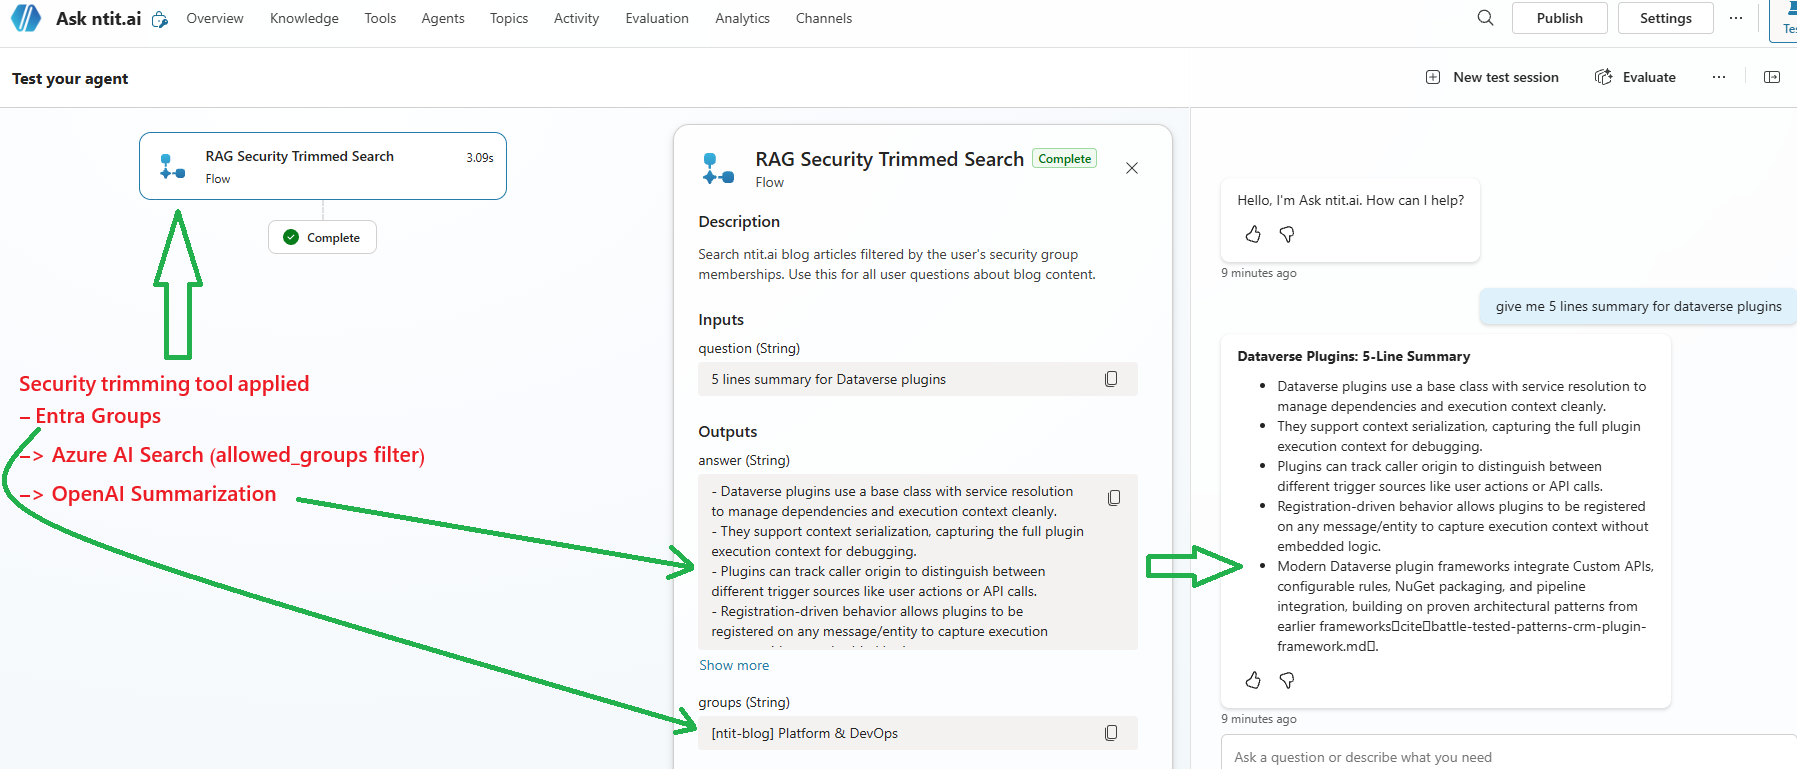Start a New test session
This screenshot has width=1797, height=769.
point(1492,77)
